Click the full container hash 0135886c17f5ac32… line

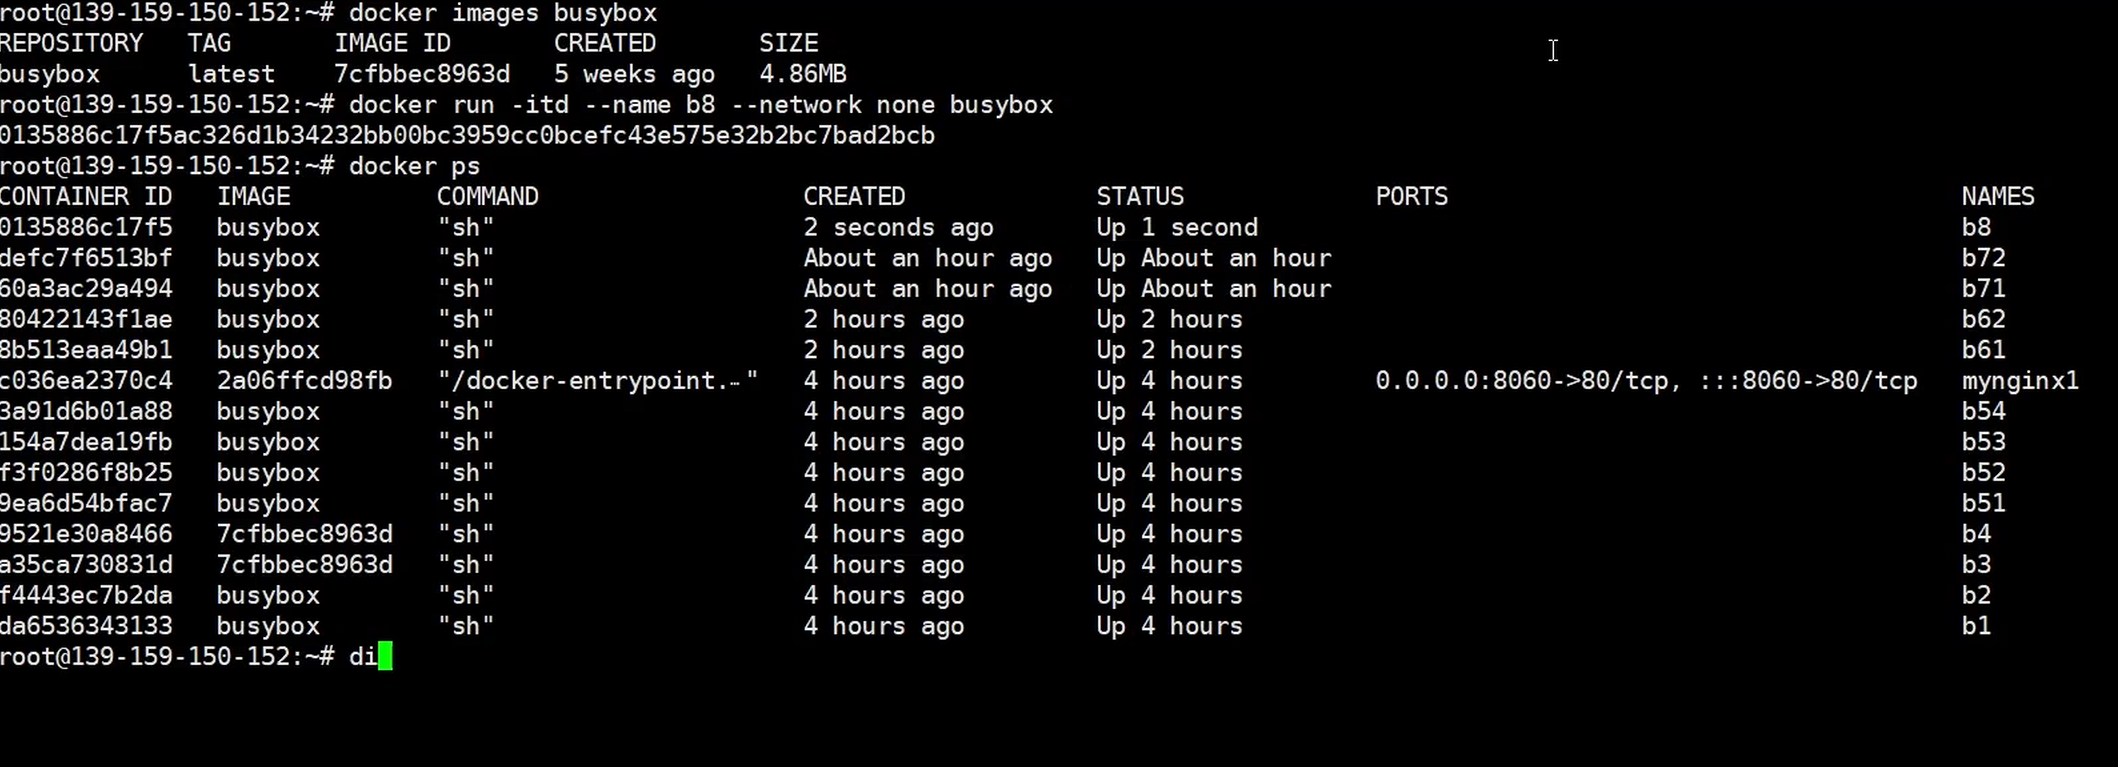click(467, 135)
